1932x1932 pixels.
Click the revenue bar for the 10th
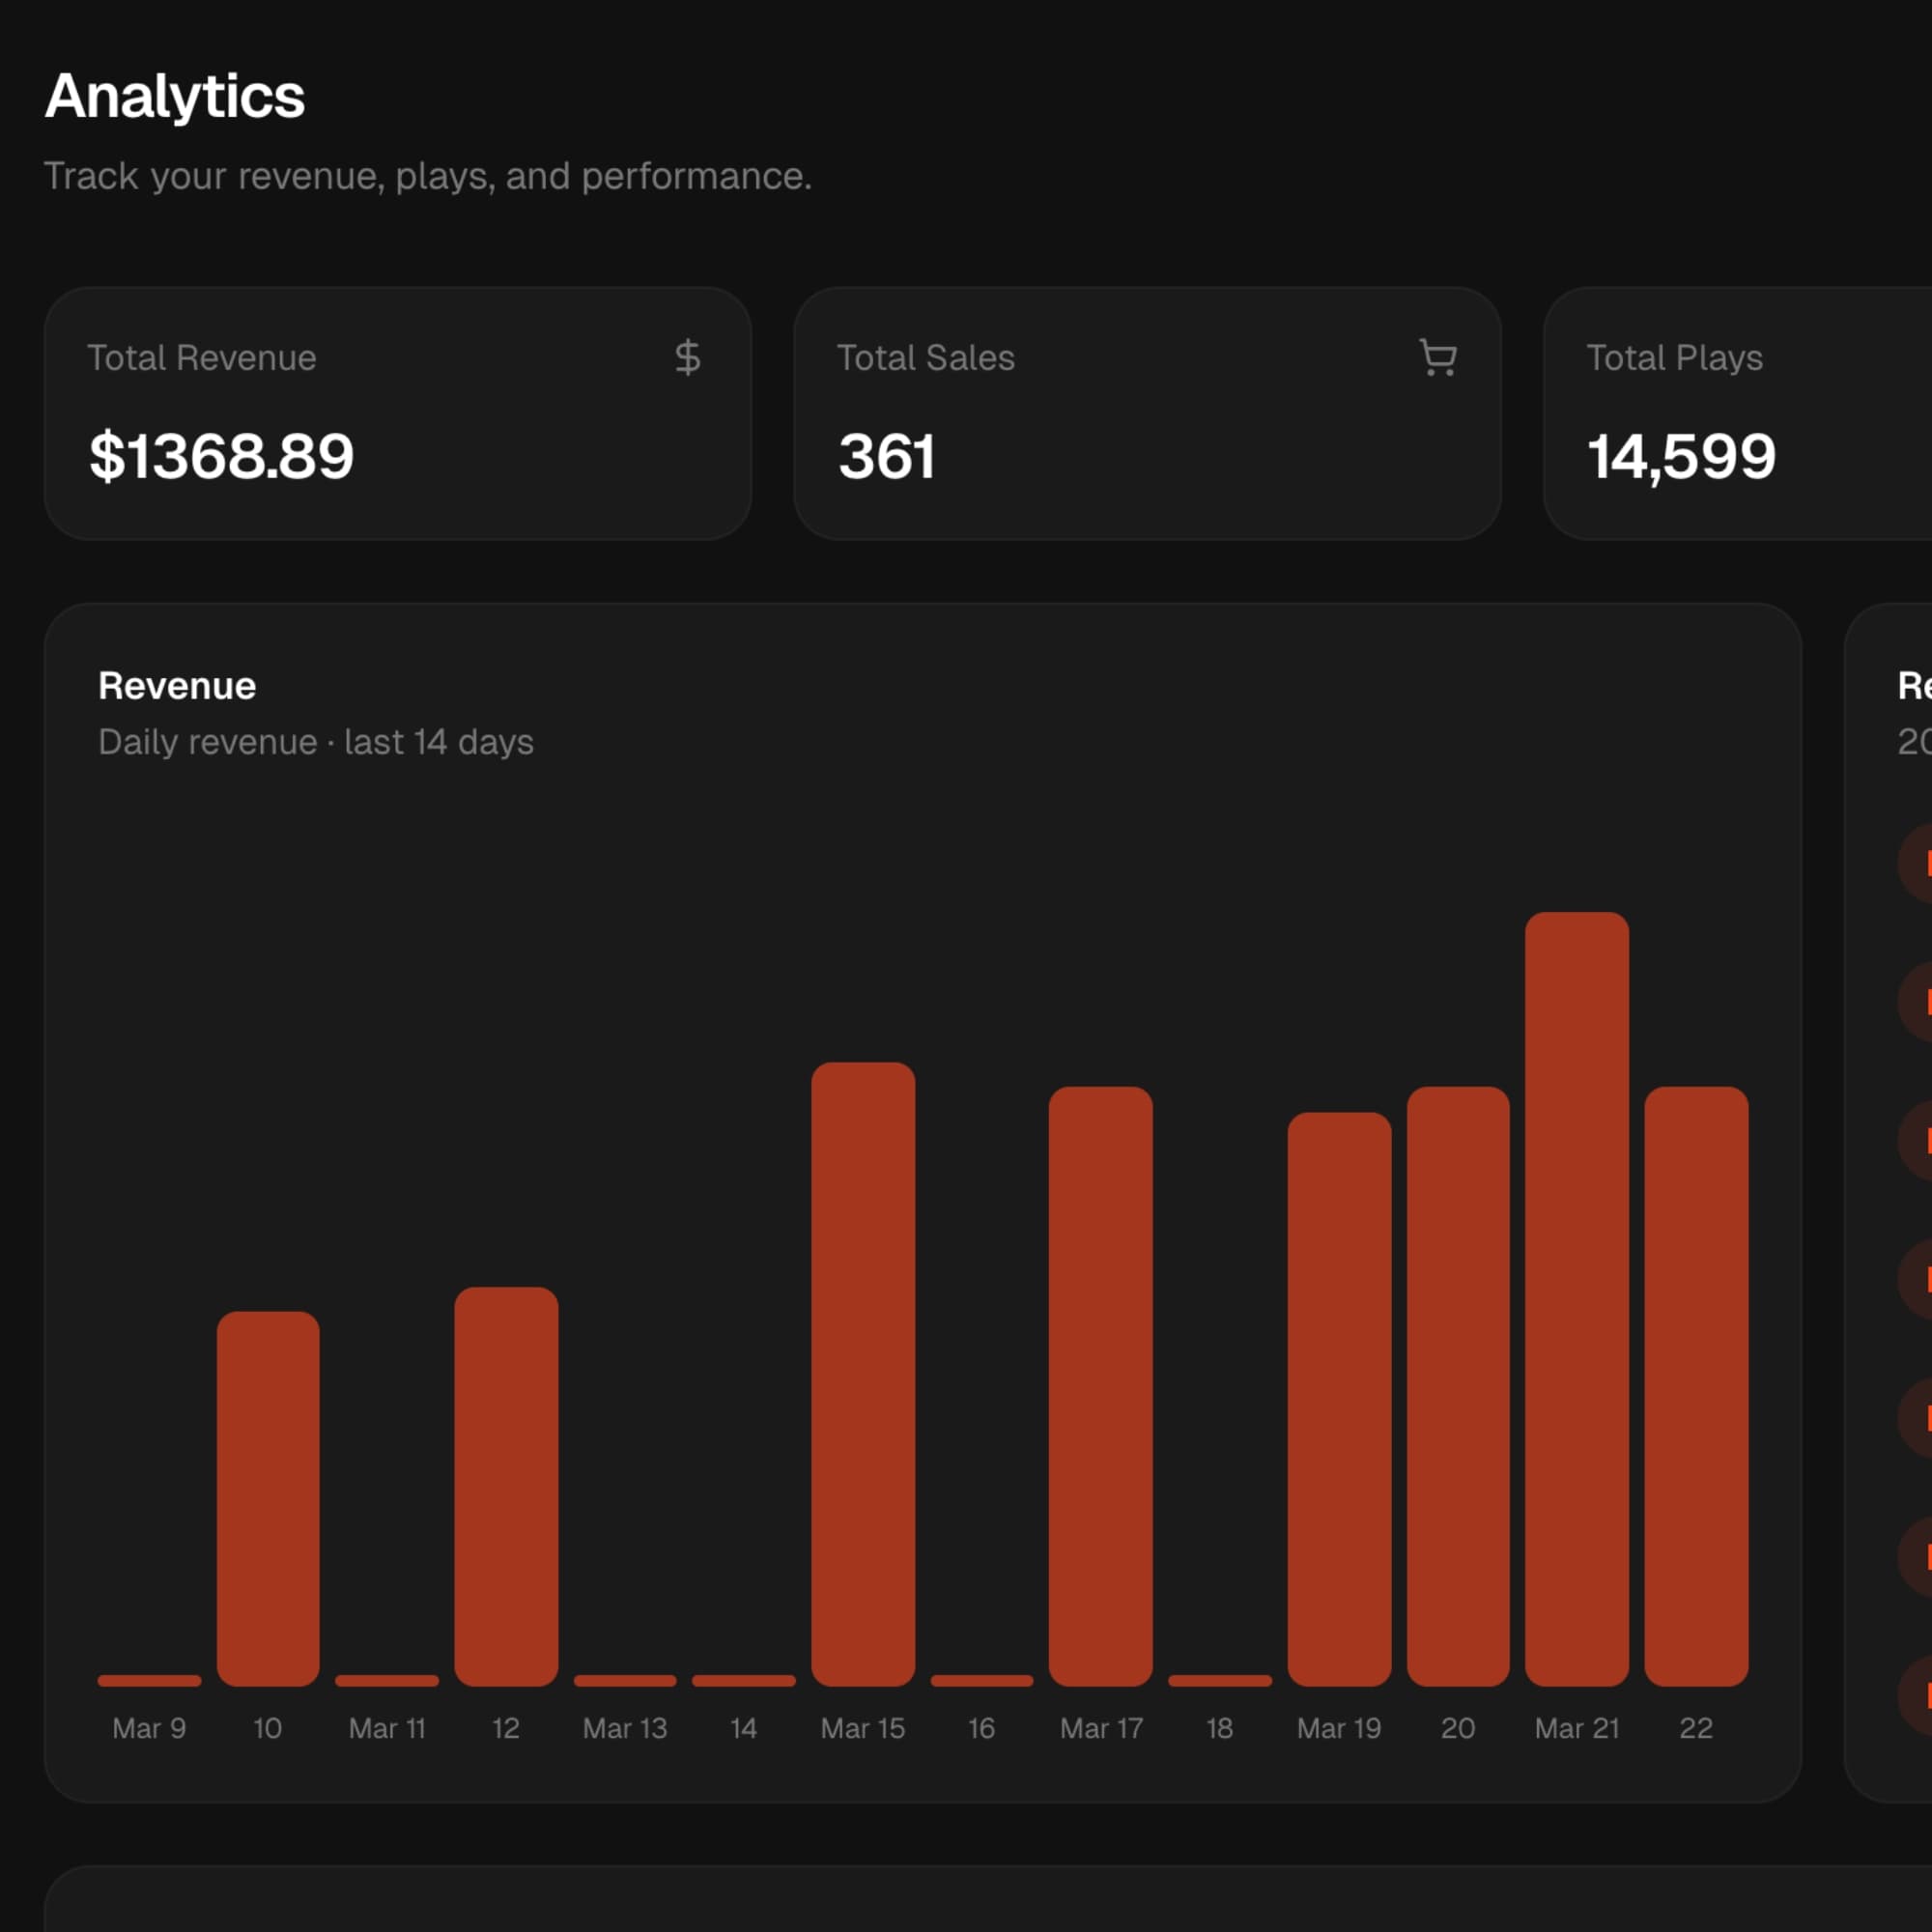268,1498
